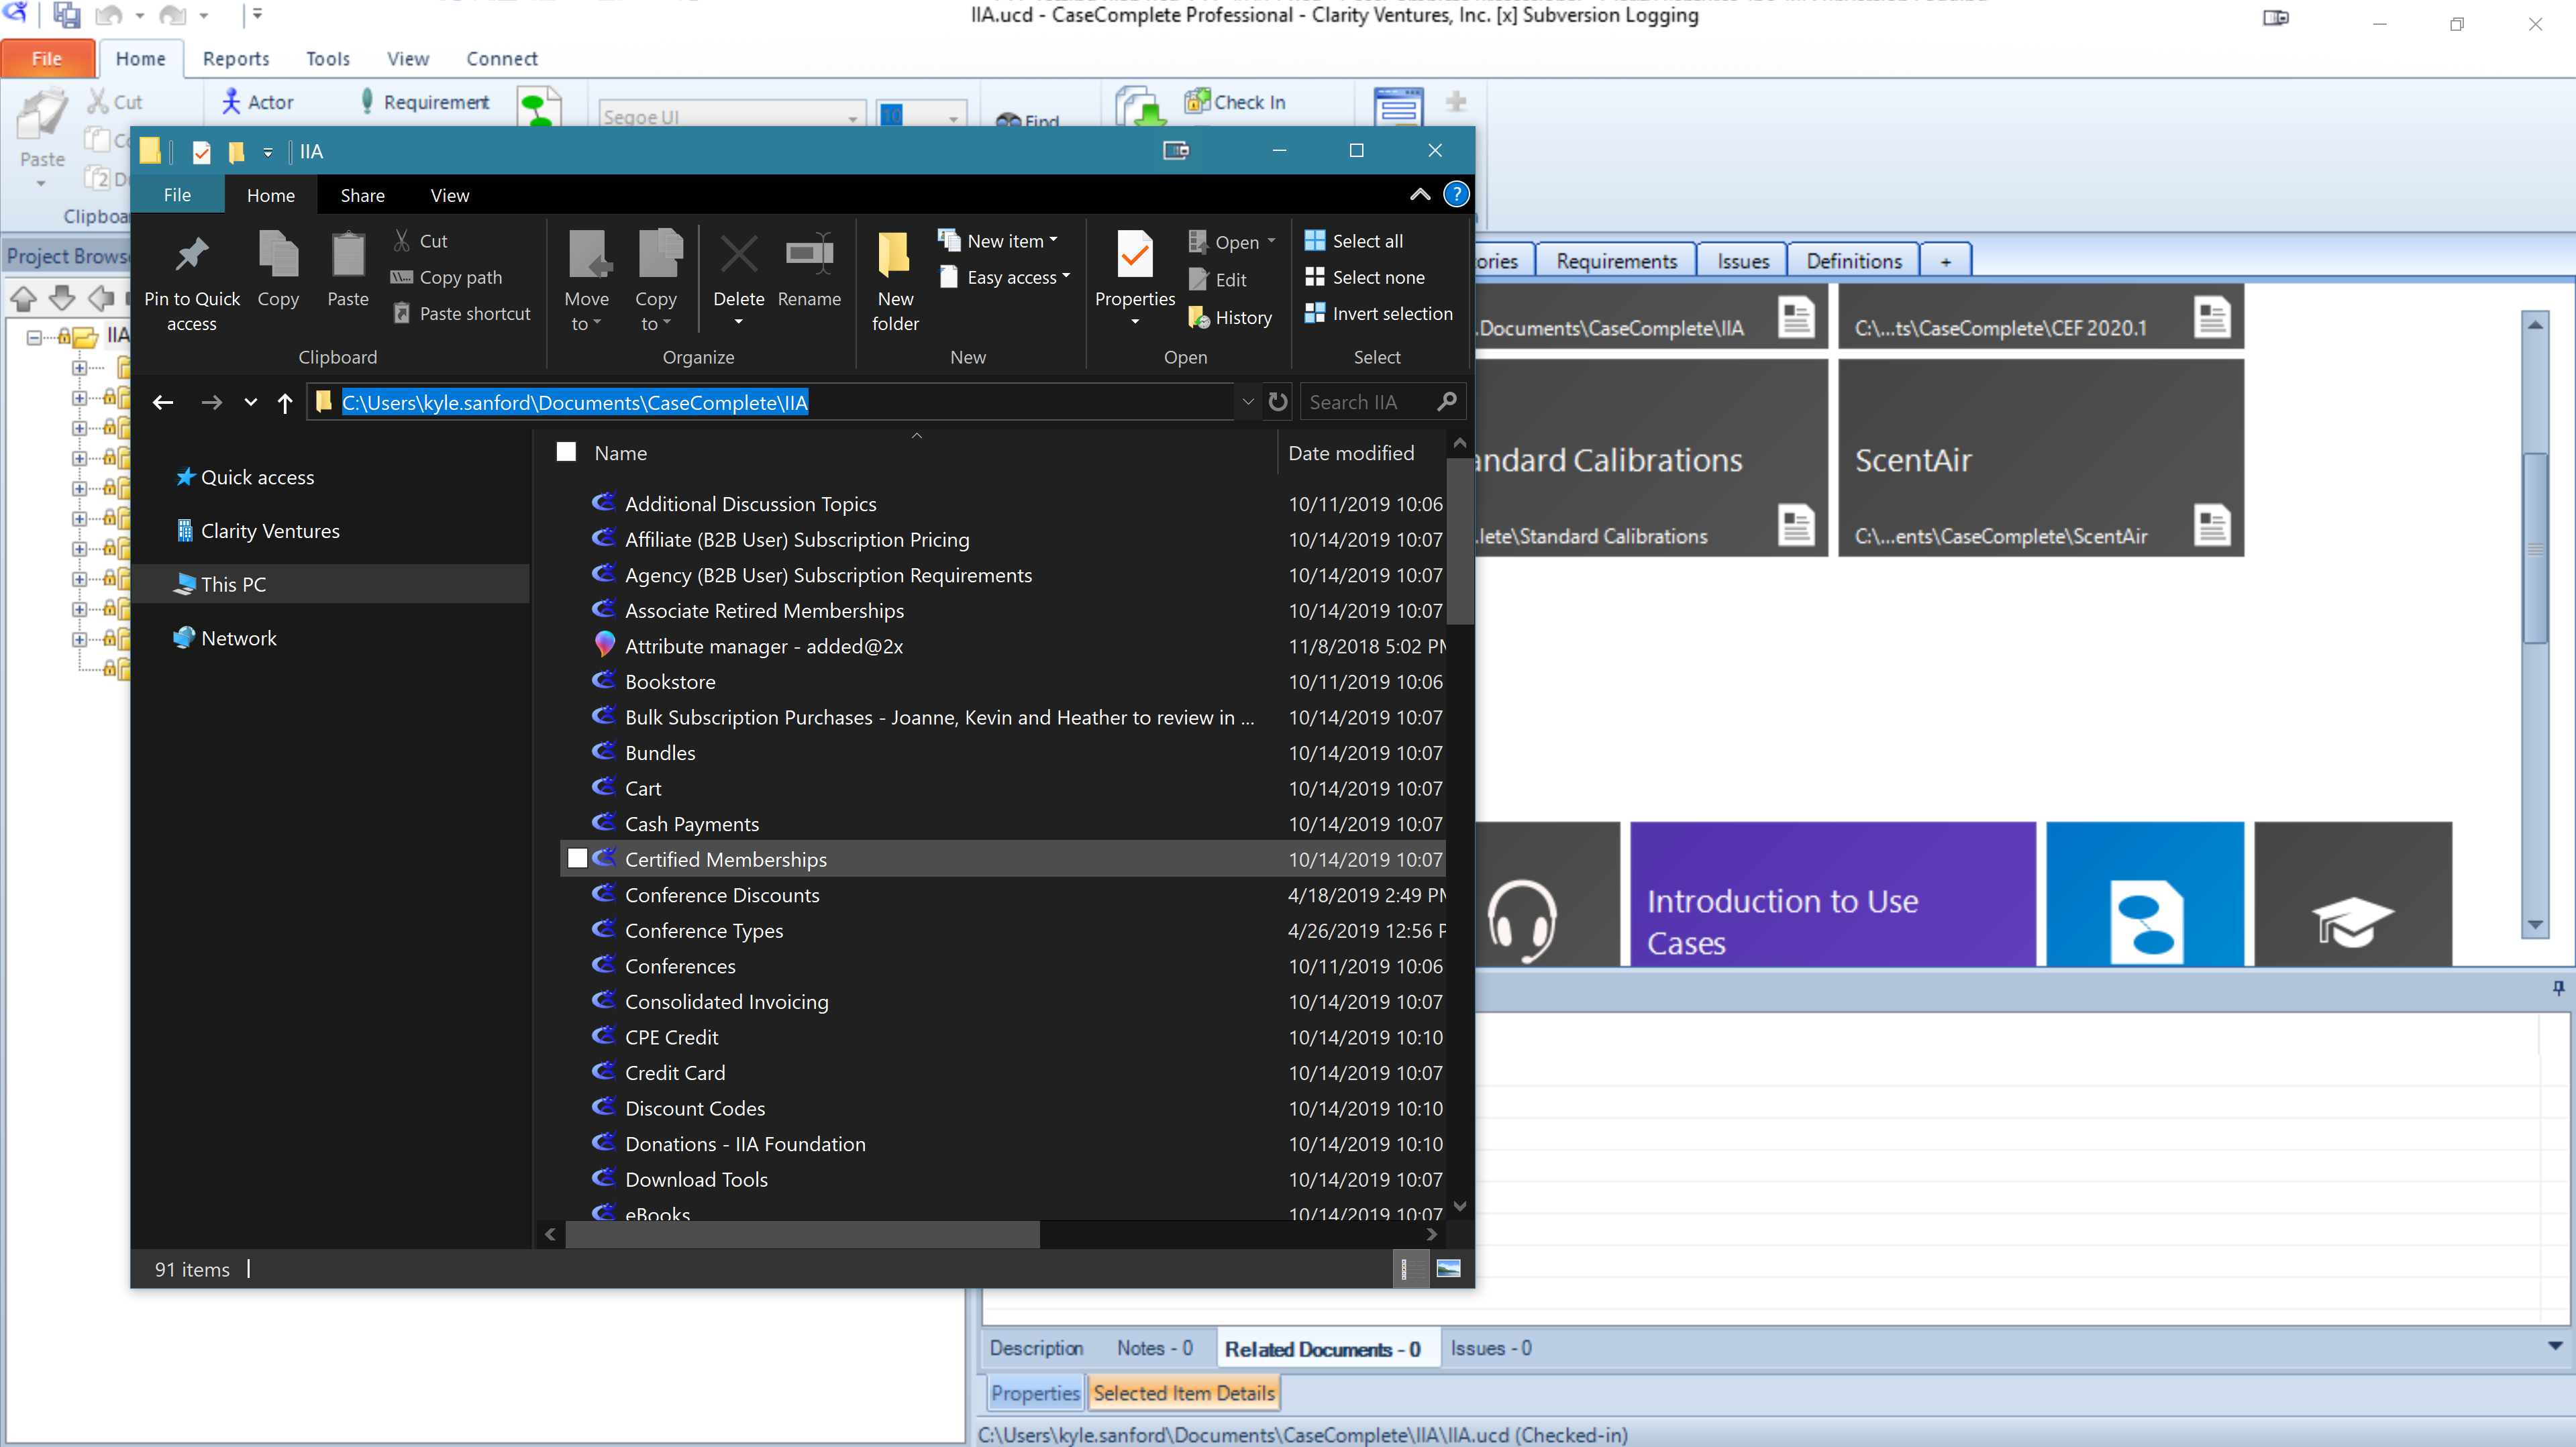This screenshot has height=1447, width=2576.
Task: Click Edit in the Open group
Action: click(x=1218, y=280)
